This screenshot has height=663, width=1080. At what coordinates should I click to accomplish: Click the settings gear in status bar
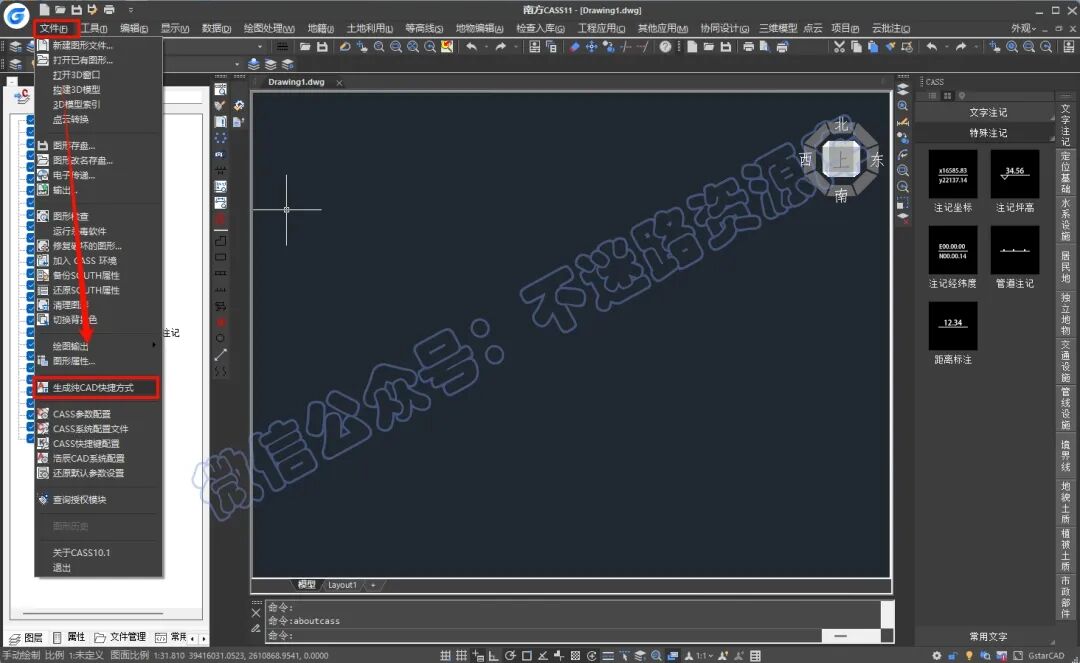937,655
